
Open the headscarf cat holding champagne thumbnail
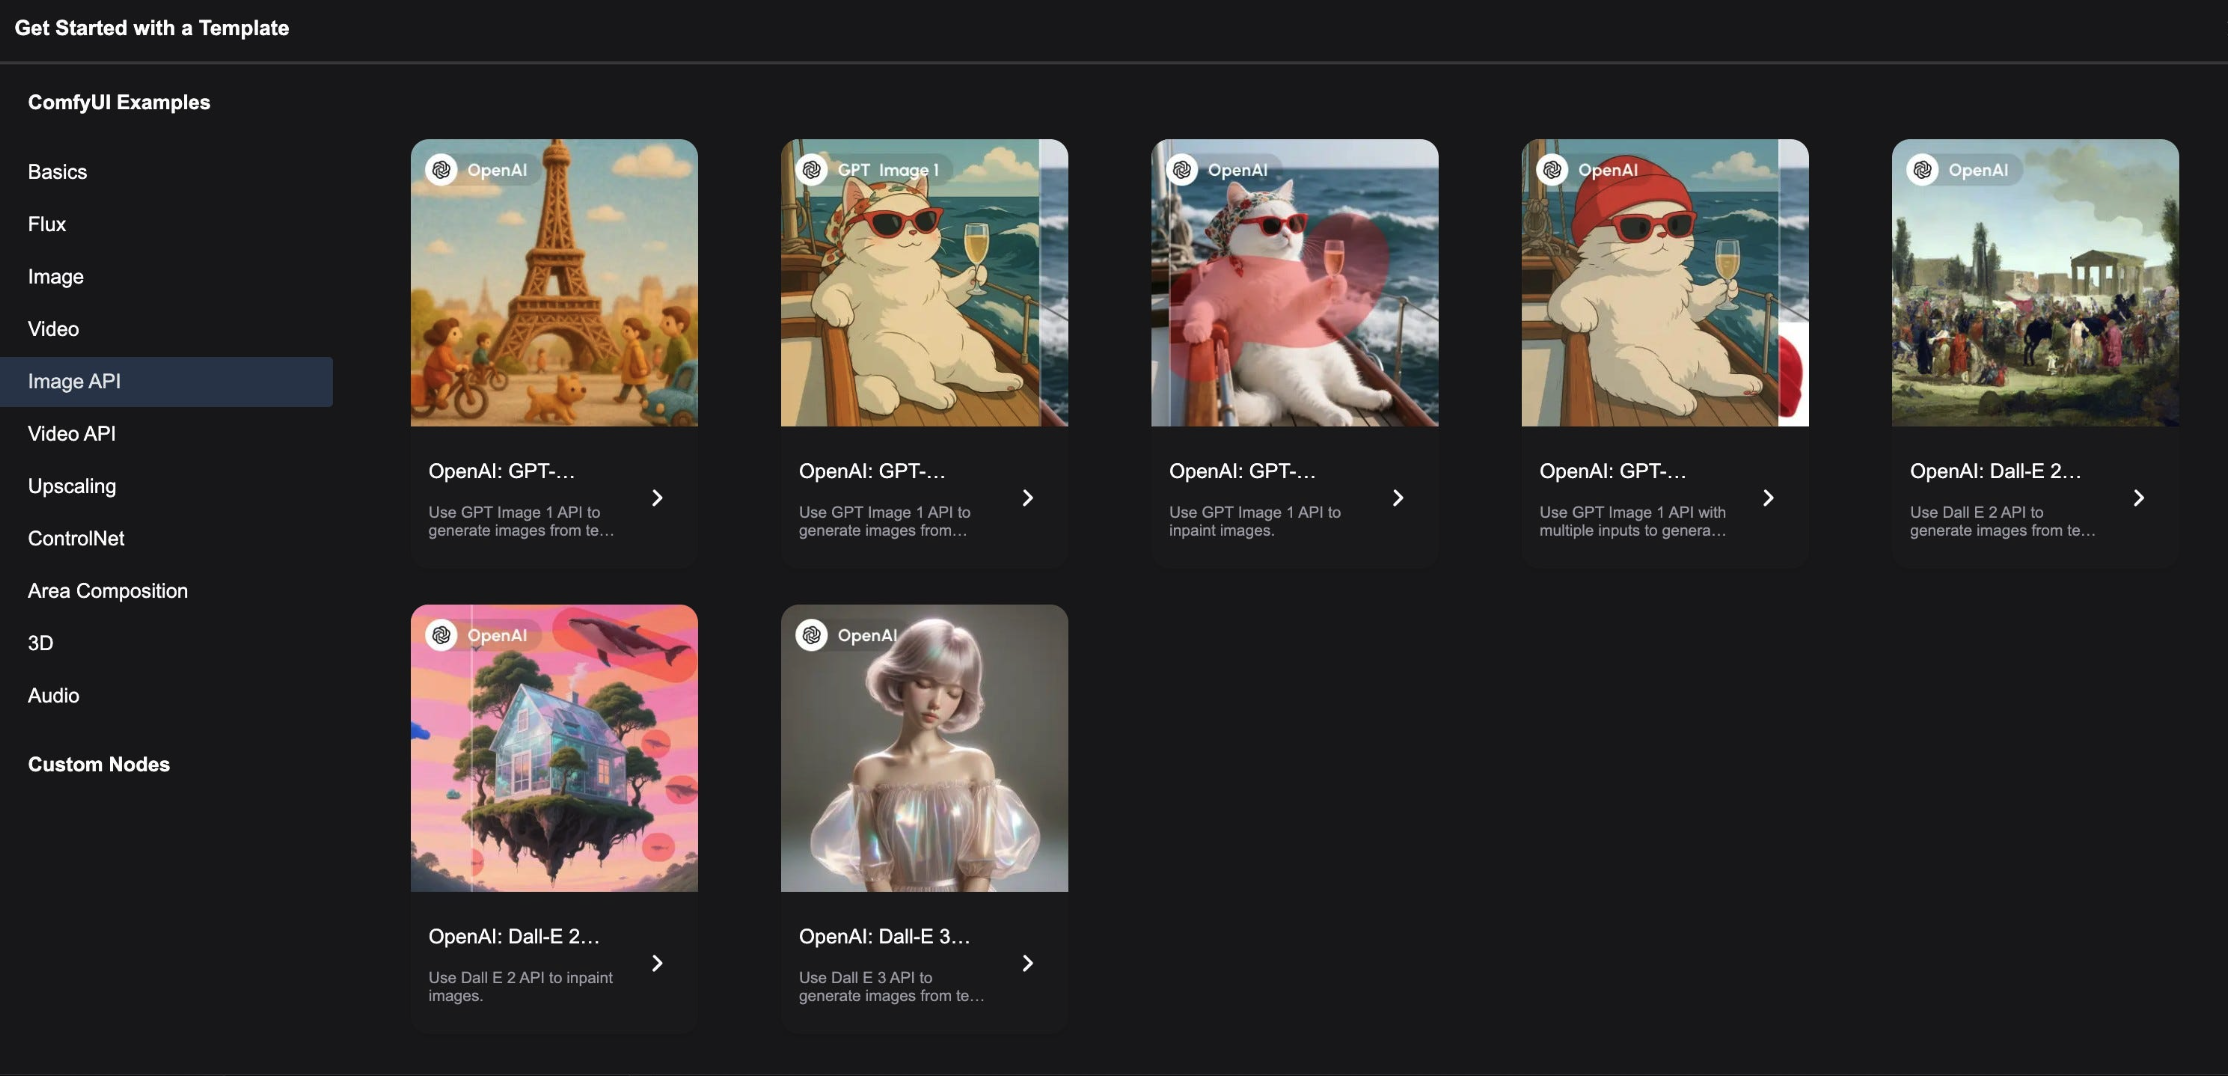point(924,283)
